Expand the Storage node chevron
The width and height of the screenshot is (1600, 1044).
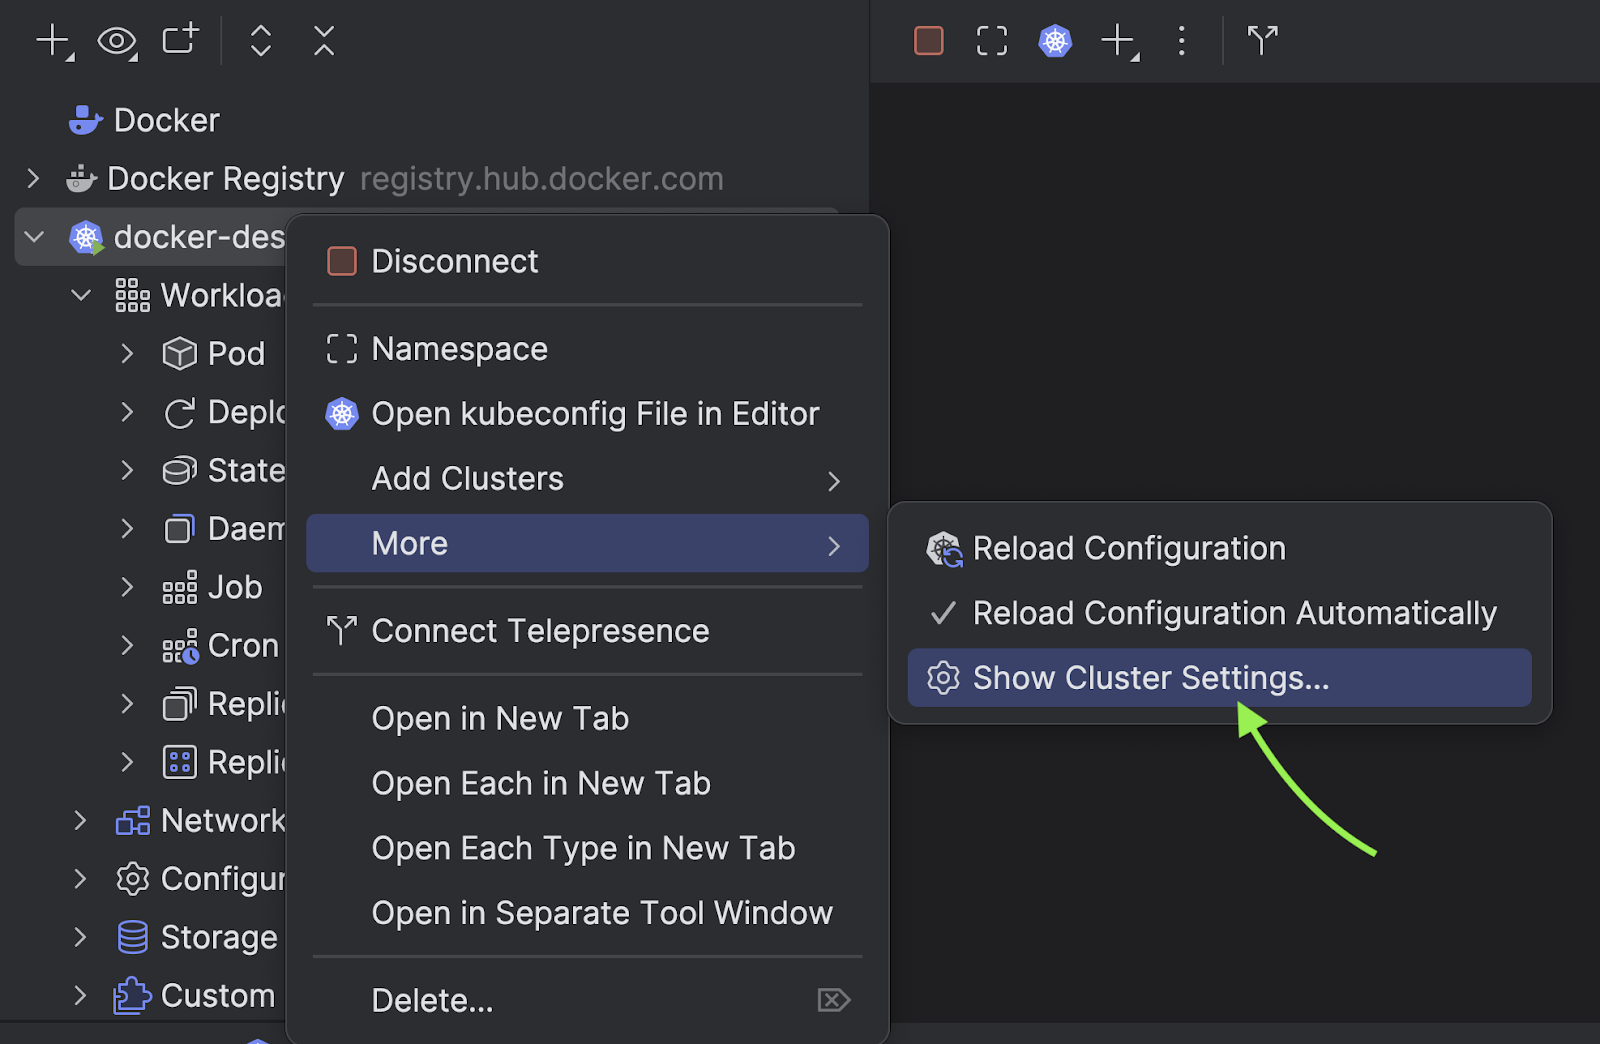pos(80,938)
